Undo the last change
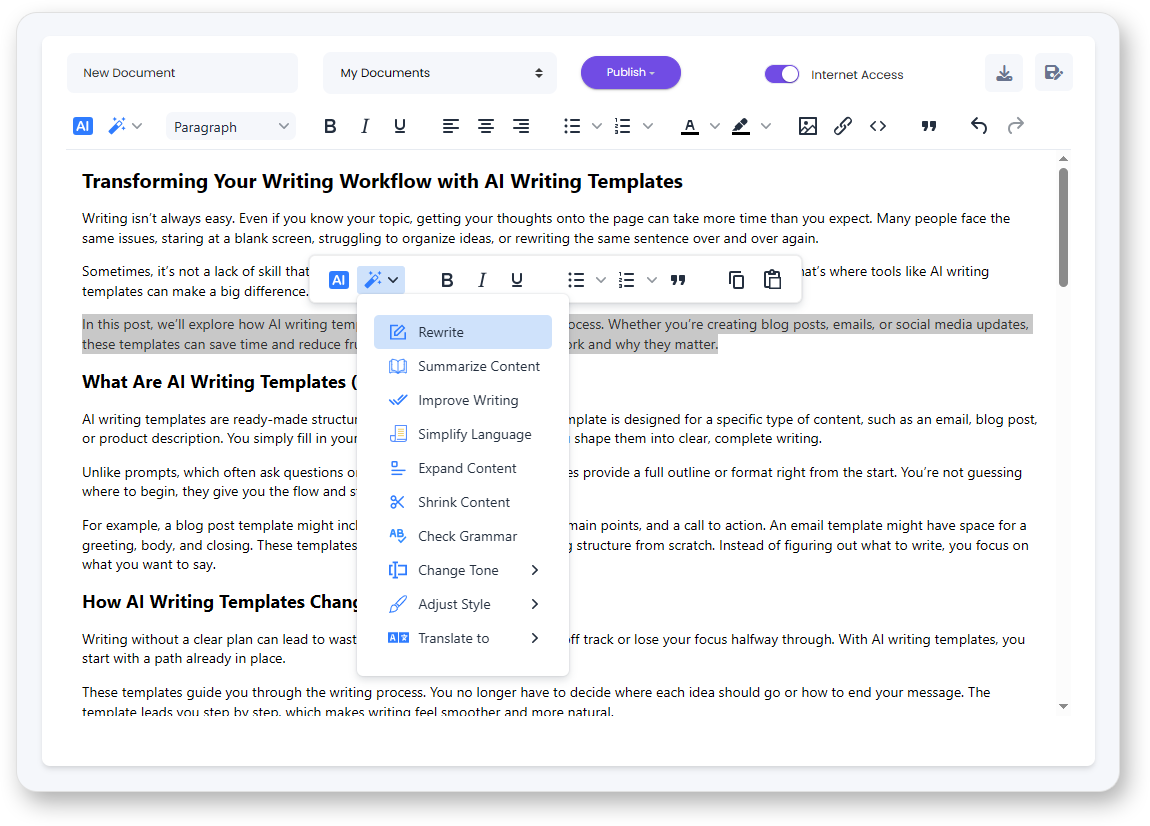 [x=979, y=125]
